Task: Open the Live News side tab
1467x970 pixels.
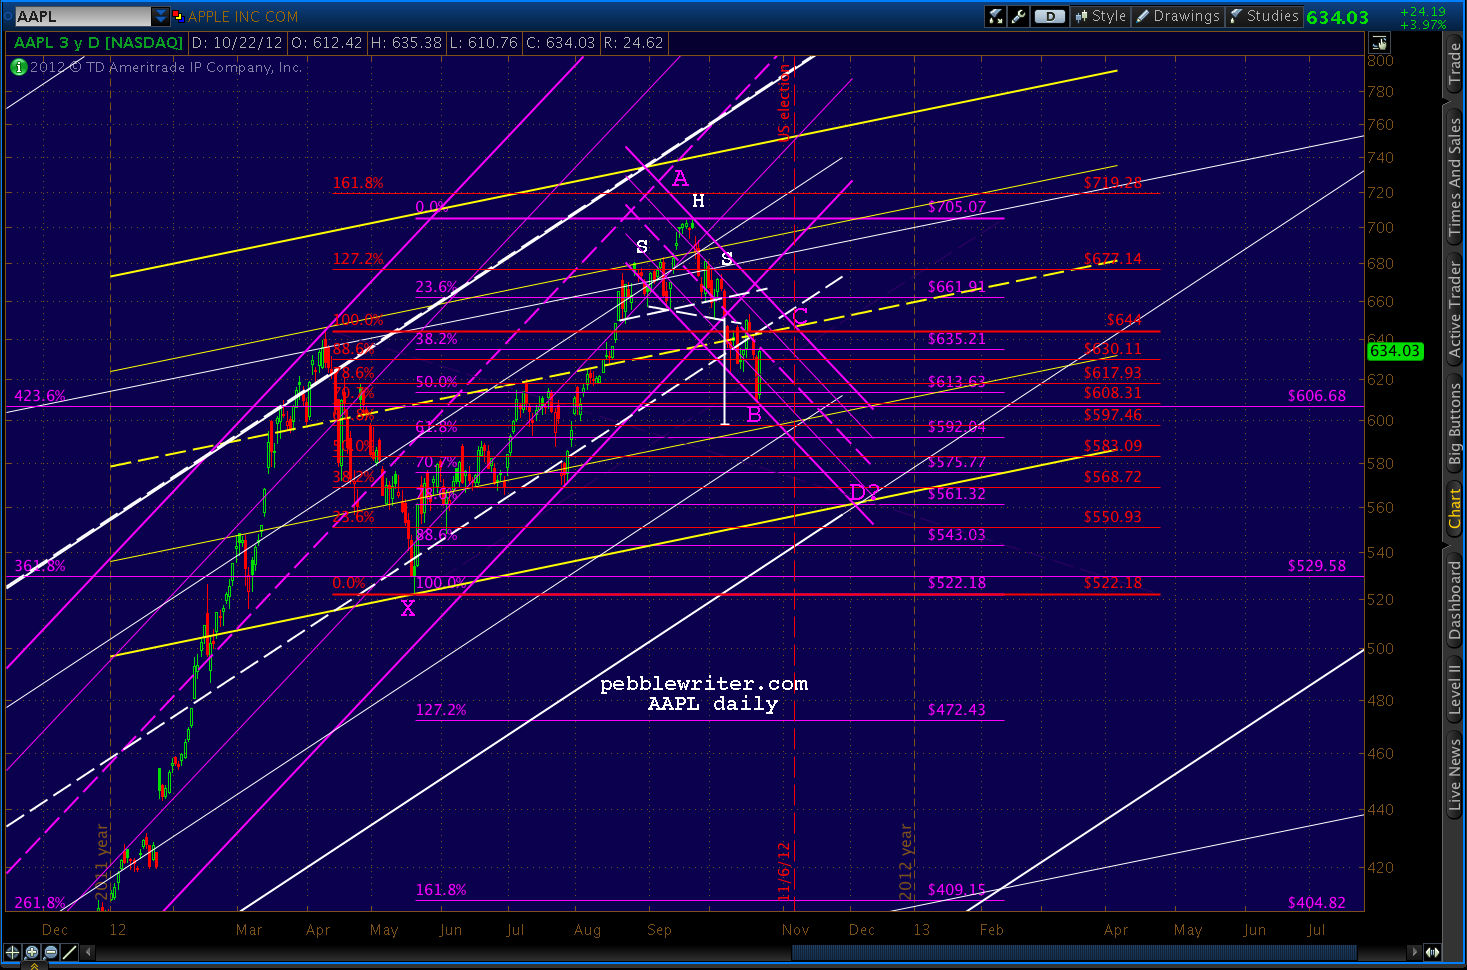Action: (x=1455, y=775)
